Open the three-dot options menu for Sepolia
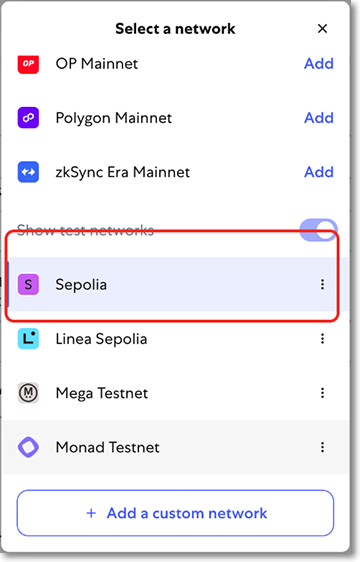Image resolution: width=360 pixels, height=562 pixels. [x=322, y=285]
